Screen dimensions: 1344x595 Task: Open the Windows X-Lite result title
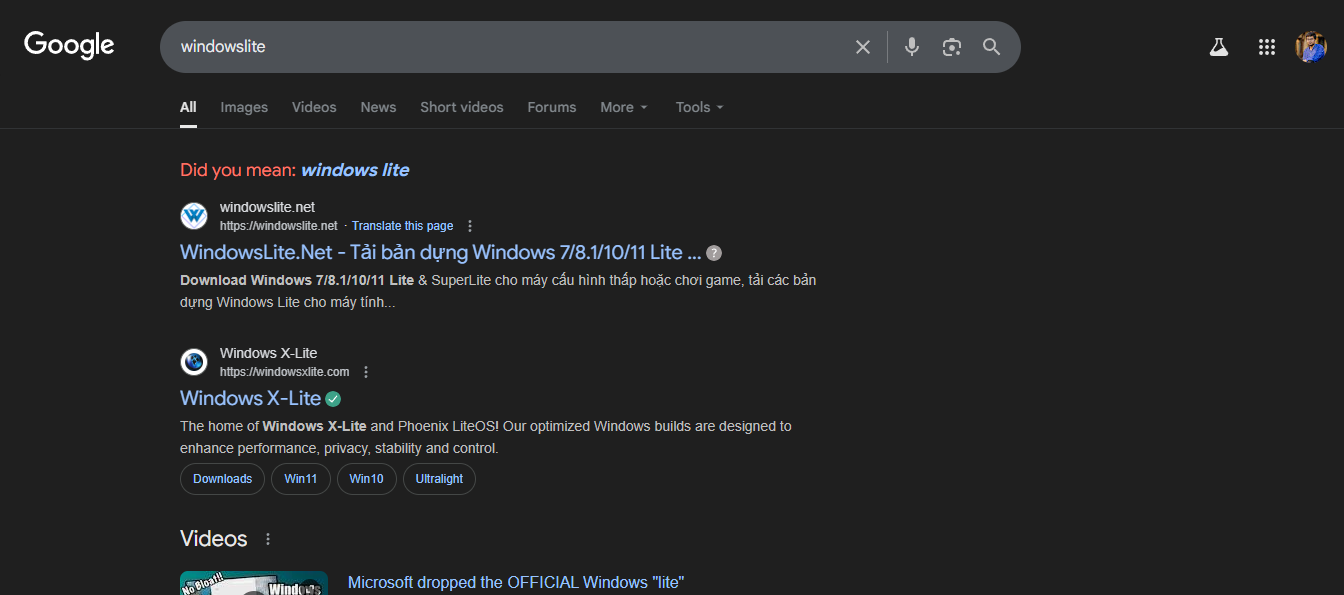250,398
